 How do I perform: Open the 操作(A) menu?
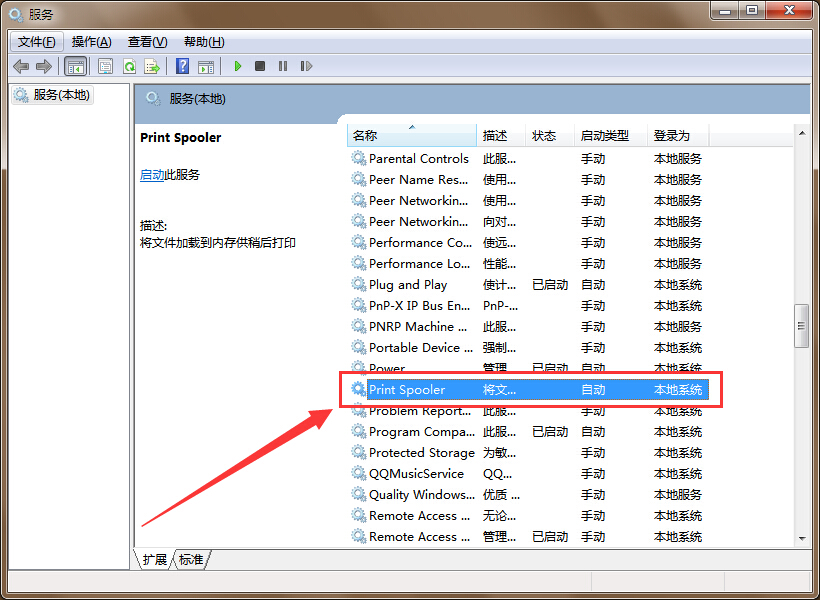(91, 41)
